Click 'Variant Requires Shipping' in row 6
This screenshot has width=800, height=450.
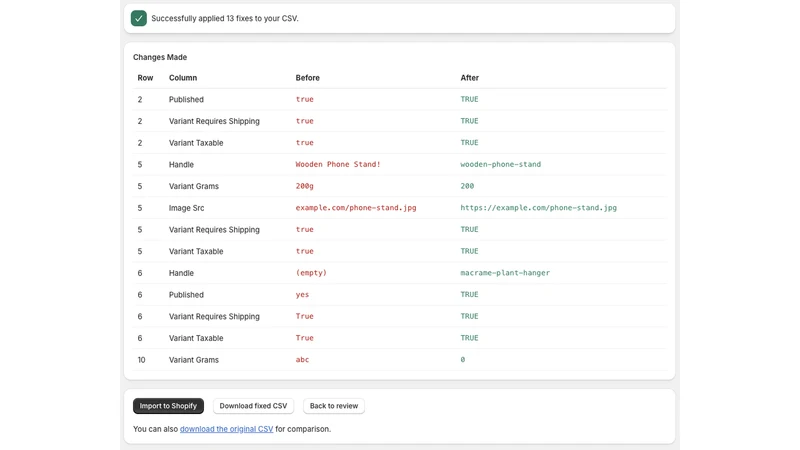click(214, 317)
